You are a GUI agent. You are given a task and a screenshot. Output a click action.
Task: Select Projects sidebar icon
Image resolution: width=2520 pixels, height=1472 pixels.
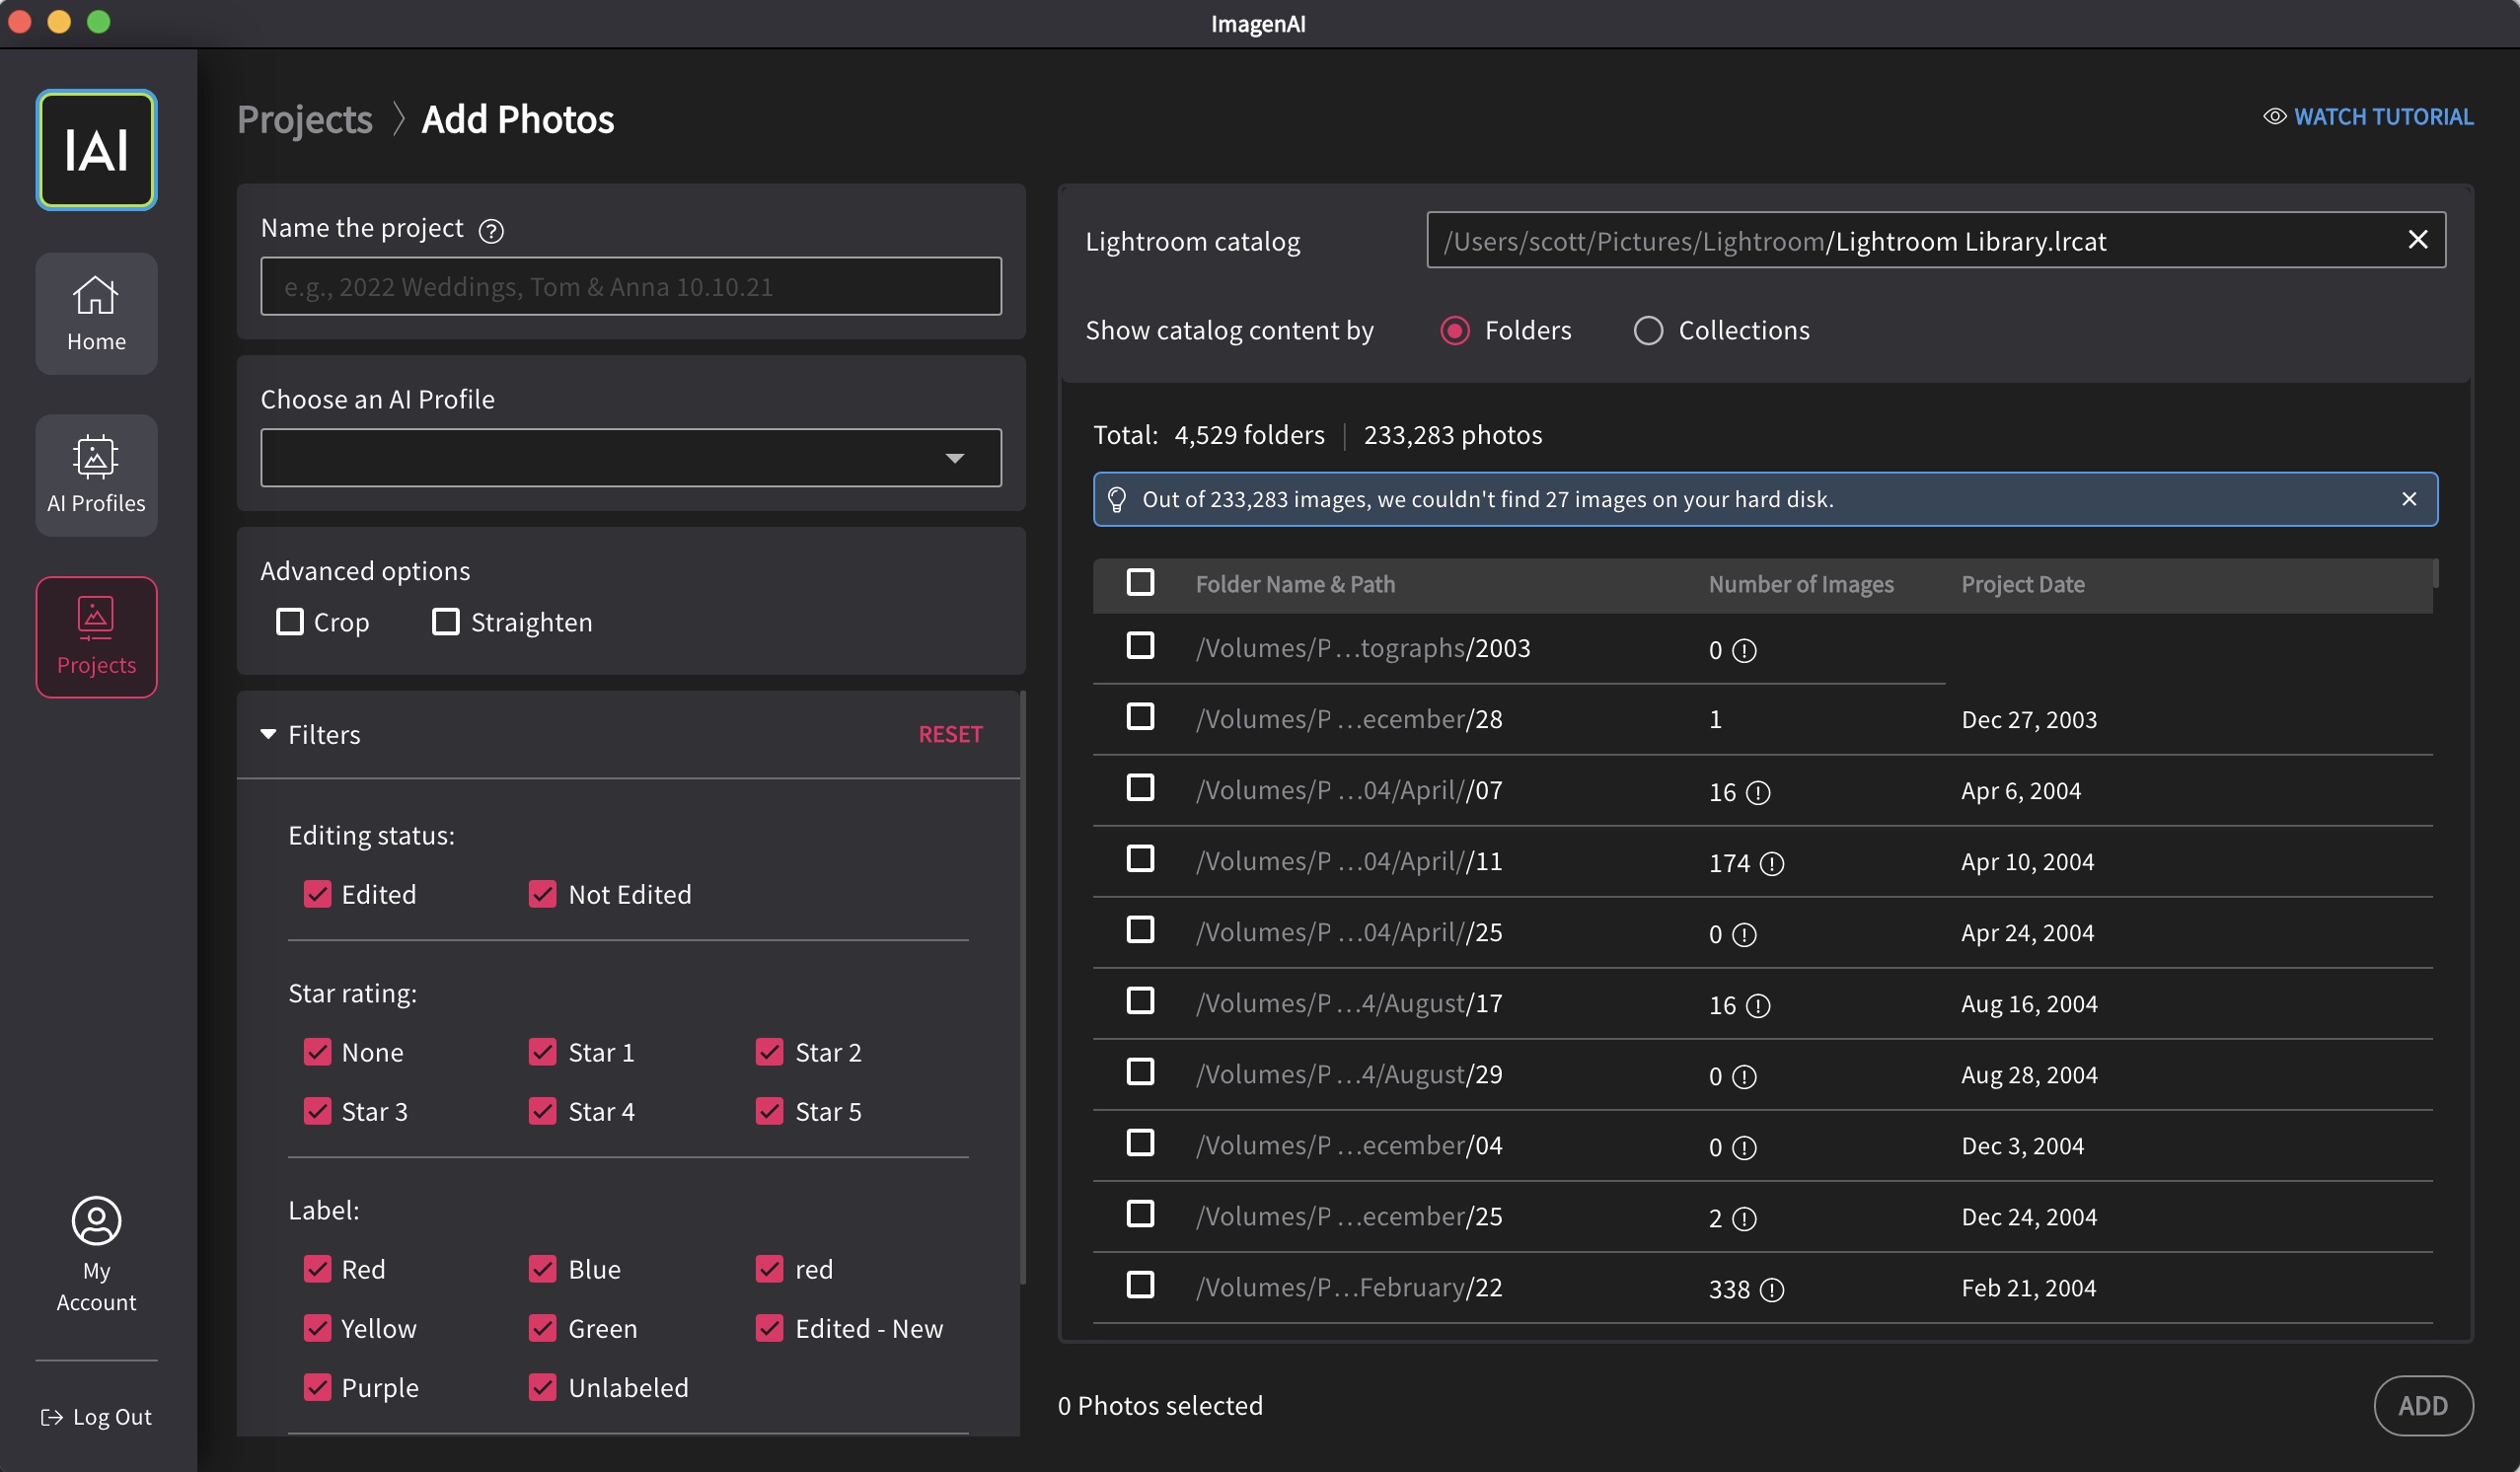click(95, 636)
